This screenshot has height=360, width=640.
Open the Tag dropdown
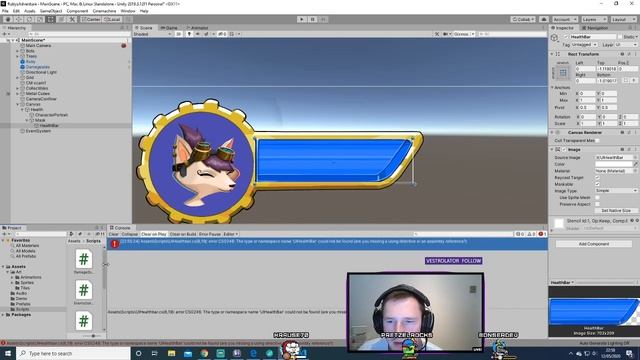coord(584,44)
